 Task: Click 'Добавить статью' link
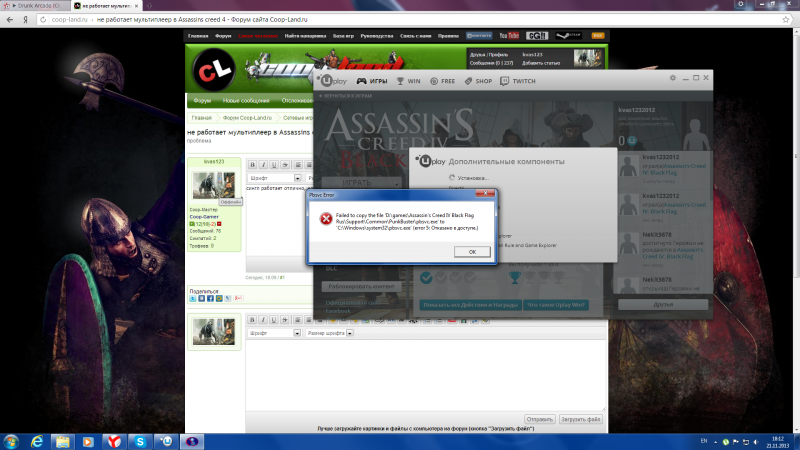point(541,63)
